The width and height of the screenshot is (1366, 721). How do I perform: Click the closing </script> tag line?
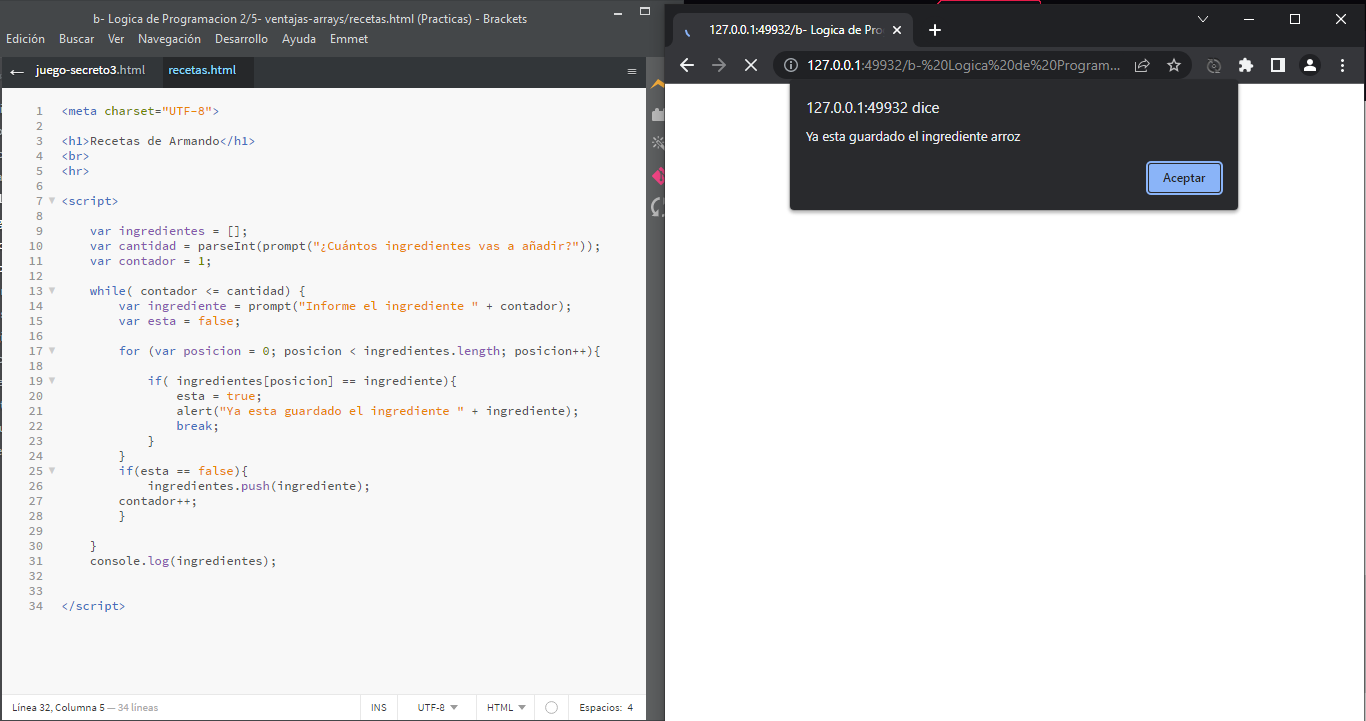pos(93,606)
